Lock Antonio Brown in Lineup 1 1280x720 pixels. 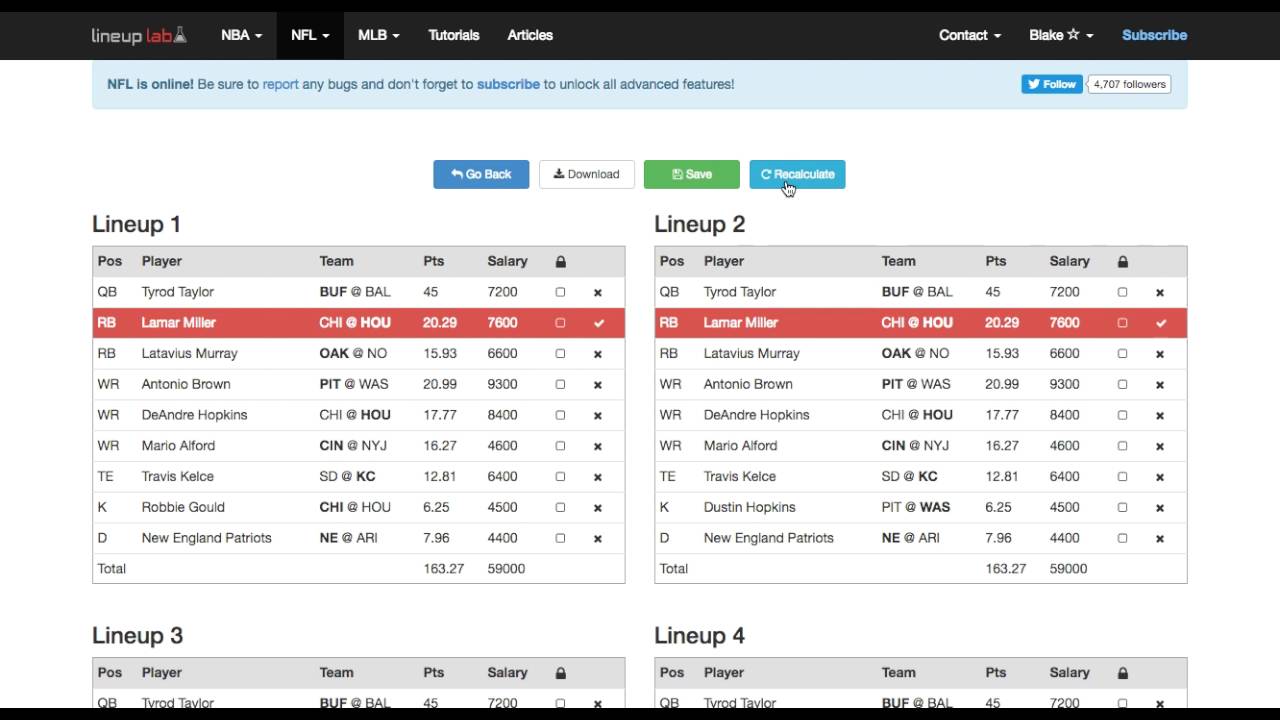pyautogui.click(x=560, y=384)
